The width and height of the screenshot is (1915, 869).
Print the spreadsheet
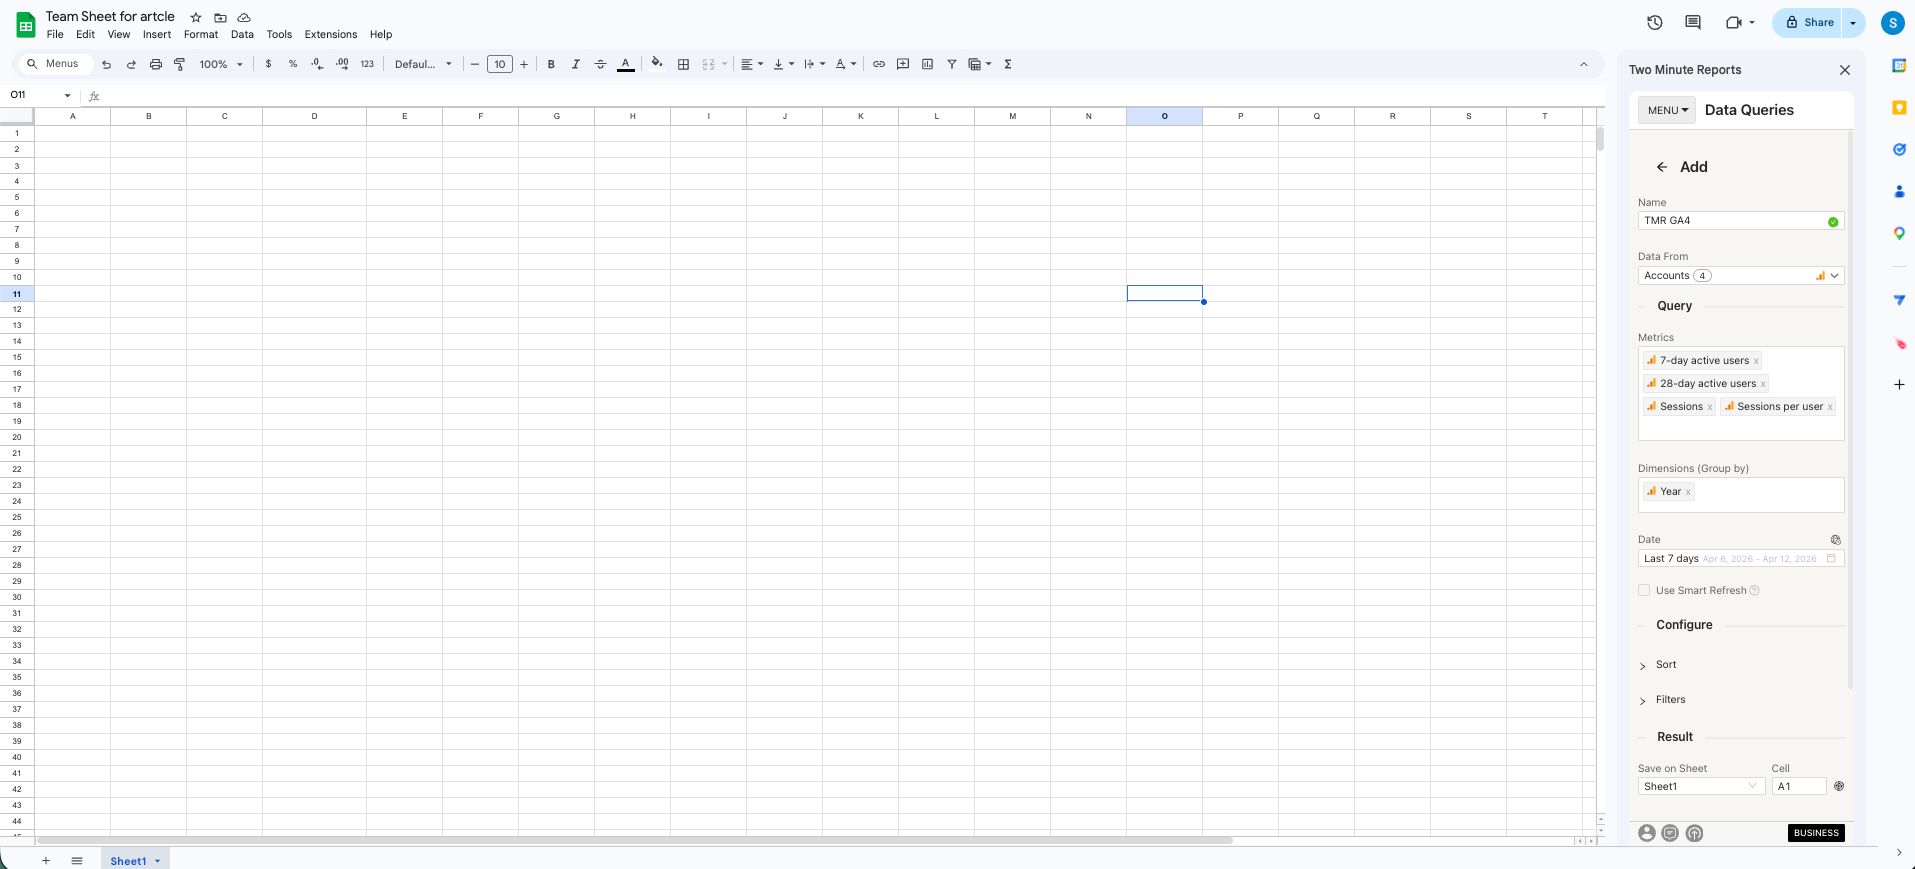tap(155, 64)
